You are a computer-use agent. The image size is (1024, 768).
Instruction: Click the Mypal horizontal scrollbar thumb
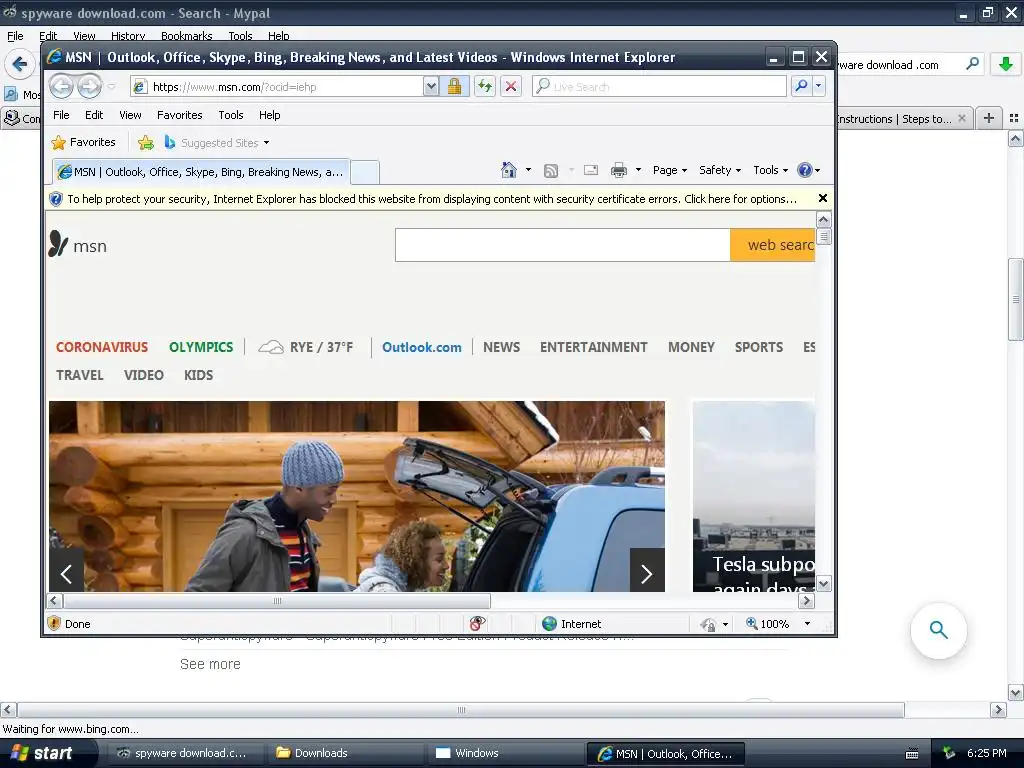pos(460,710)
